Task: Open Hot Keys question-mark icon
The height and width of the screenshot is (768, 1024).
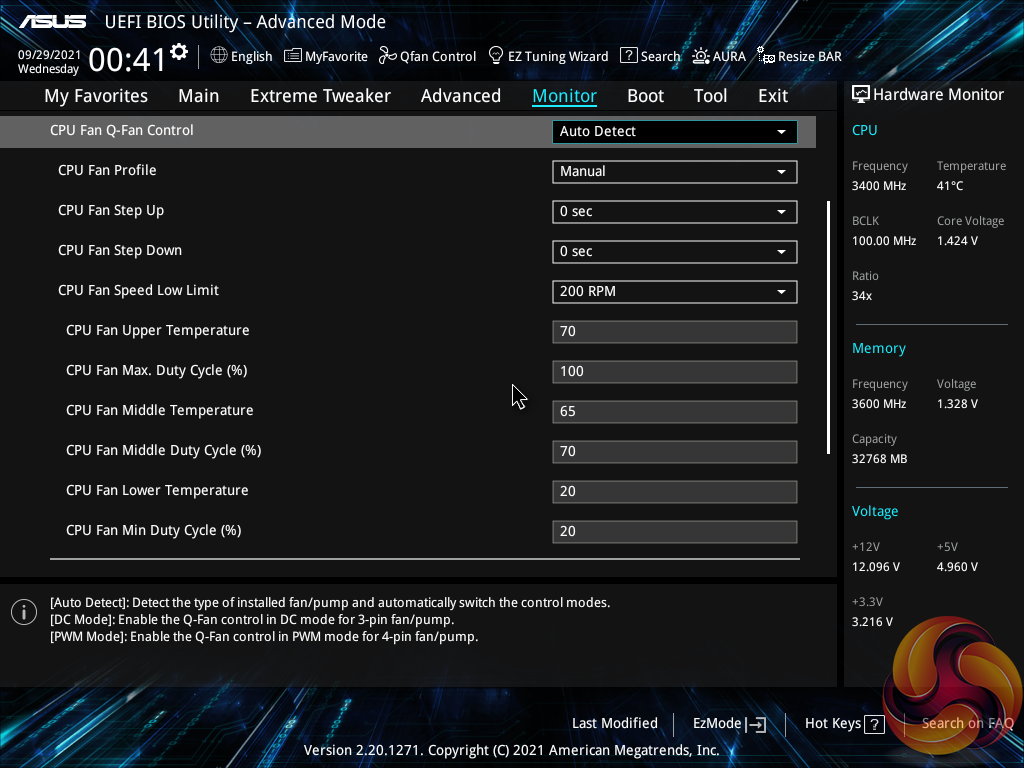Action: [x=874, y=724]
